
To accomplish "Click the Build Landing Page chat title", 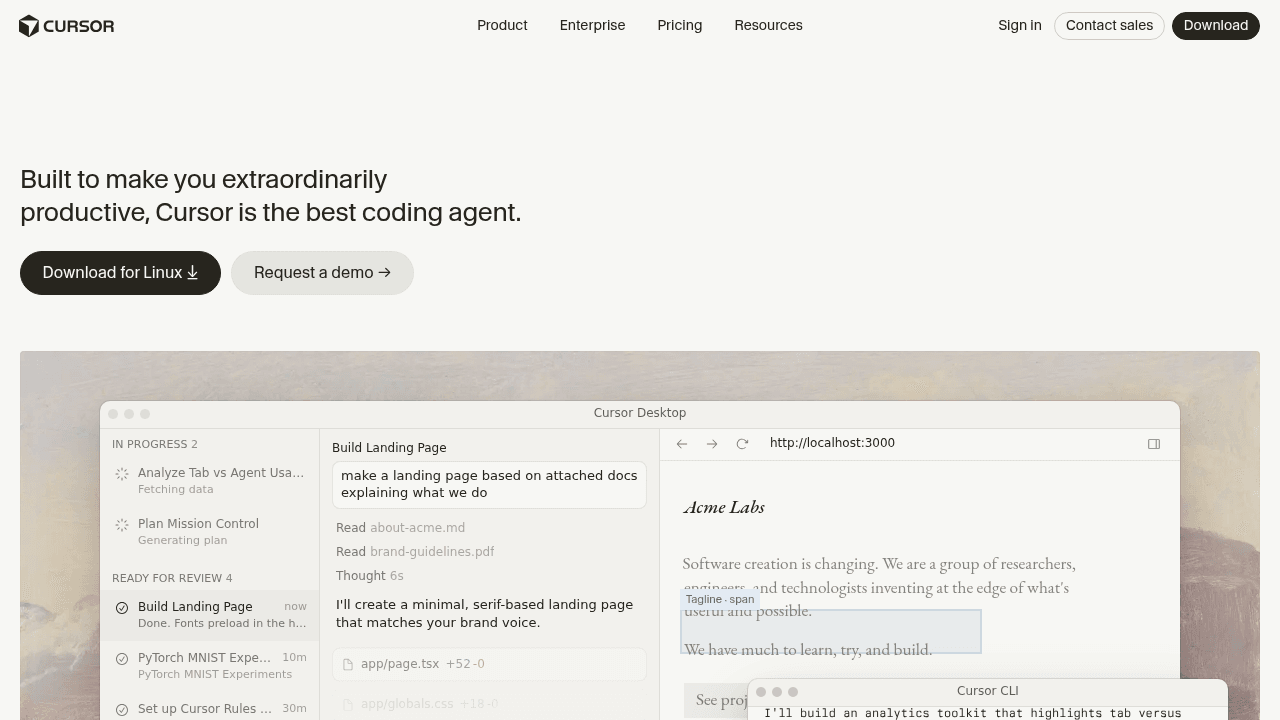I will click(x=389, y=448).
